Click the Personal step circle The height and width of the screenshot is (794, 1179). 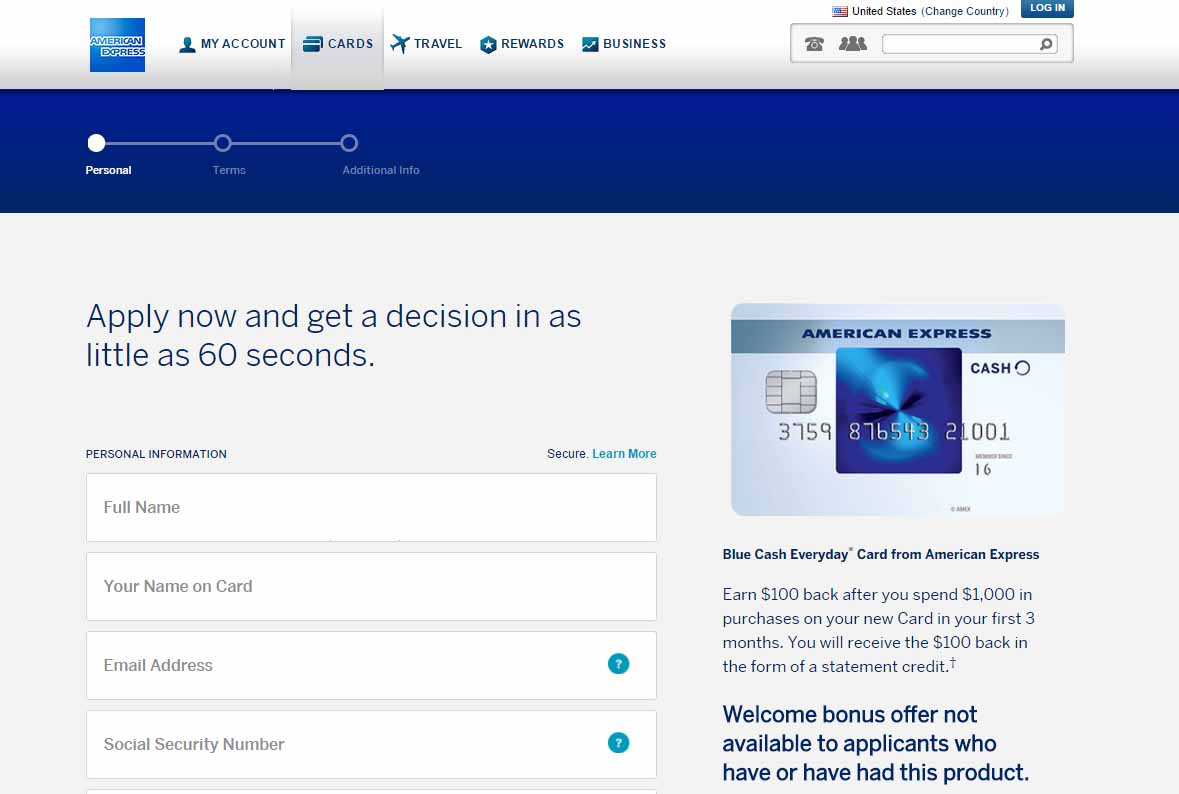pos(96,143)
